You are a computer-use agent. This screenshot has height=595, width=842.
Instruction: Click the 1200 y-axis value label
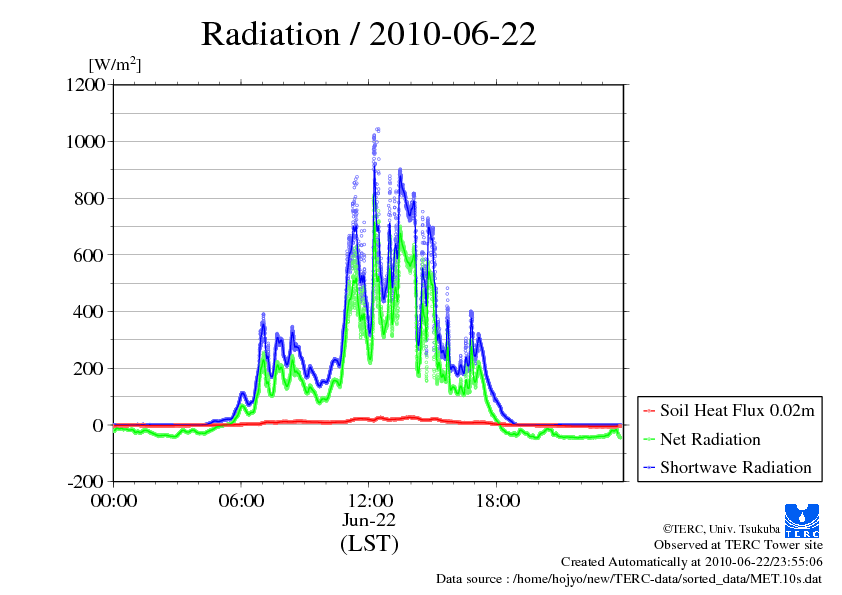[x=86, y=85]
